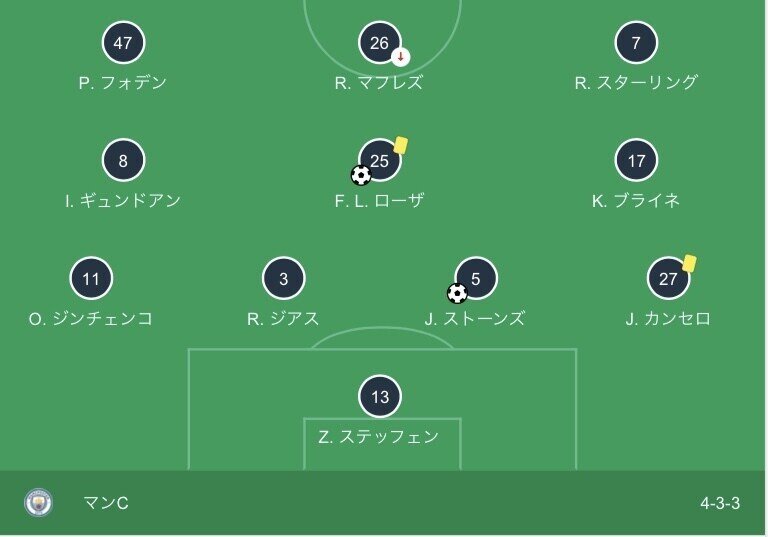Click the マンC team name
The image size is (768, 537).
106,503
